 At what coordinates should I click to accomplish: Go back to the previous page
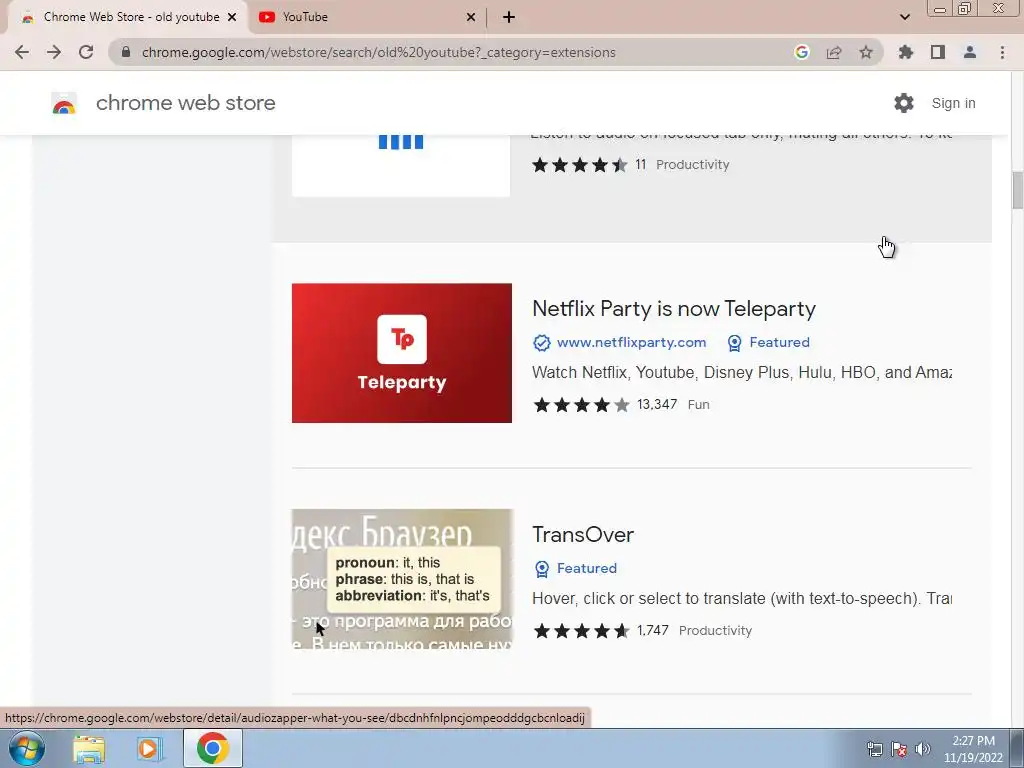pos(22,52)
